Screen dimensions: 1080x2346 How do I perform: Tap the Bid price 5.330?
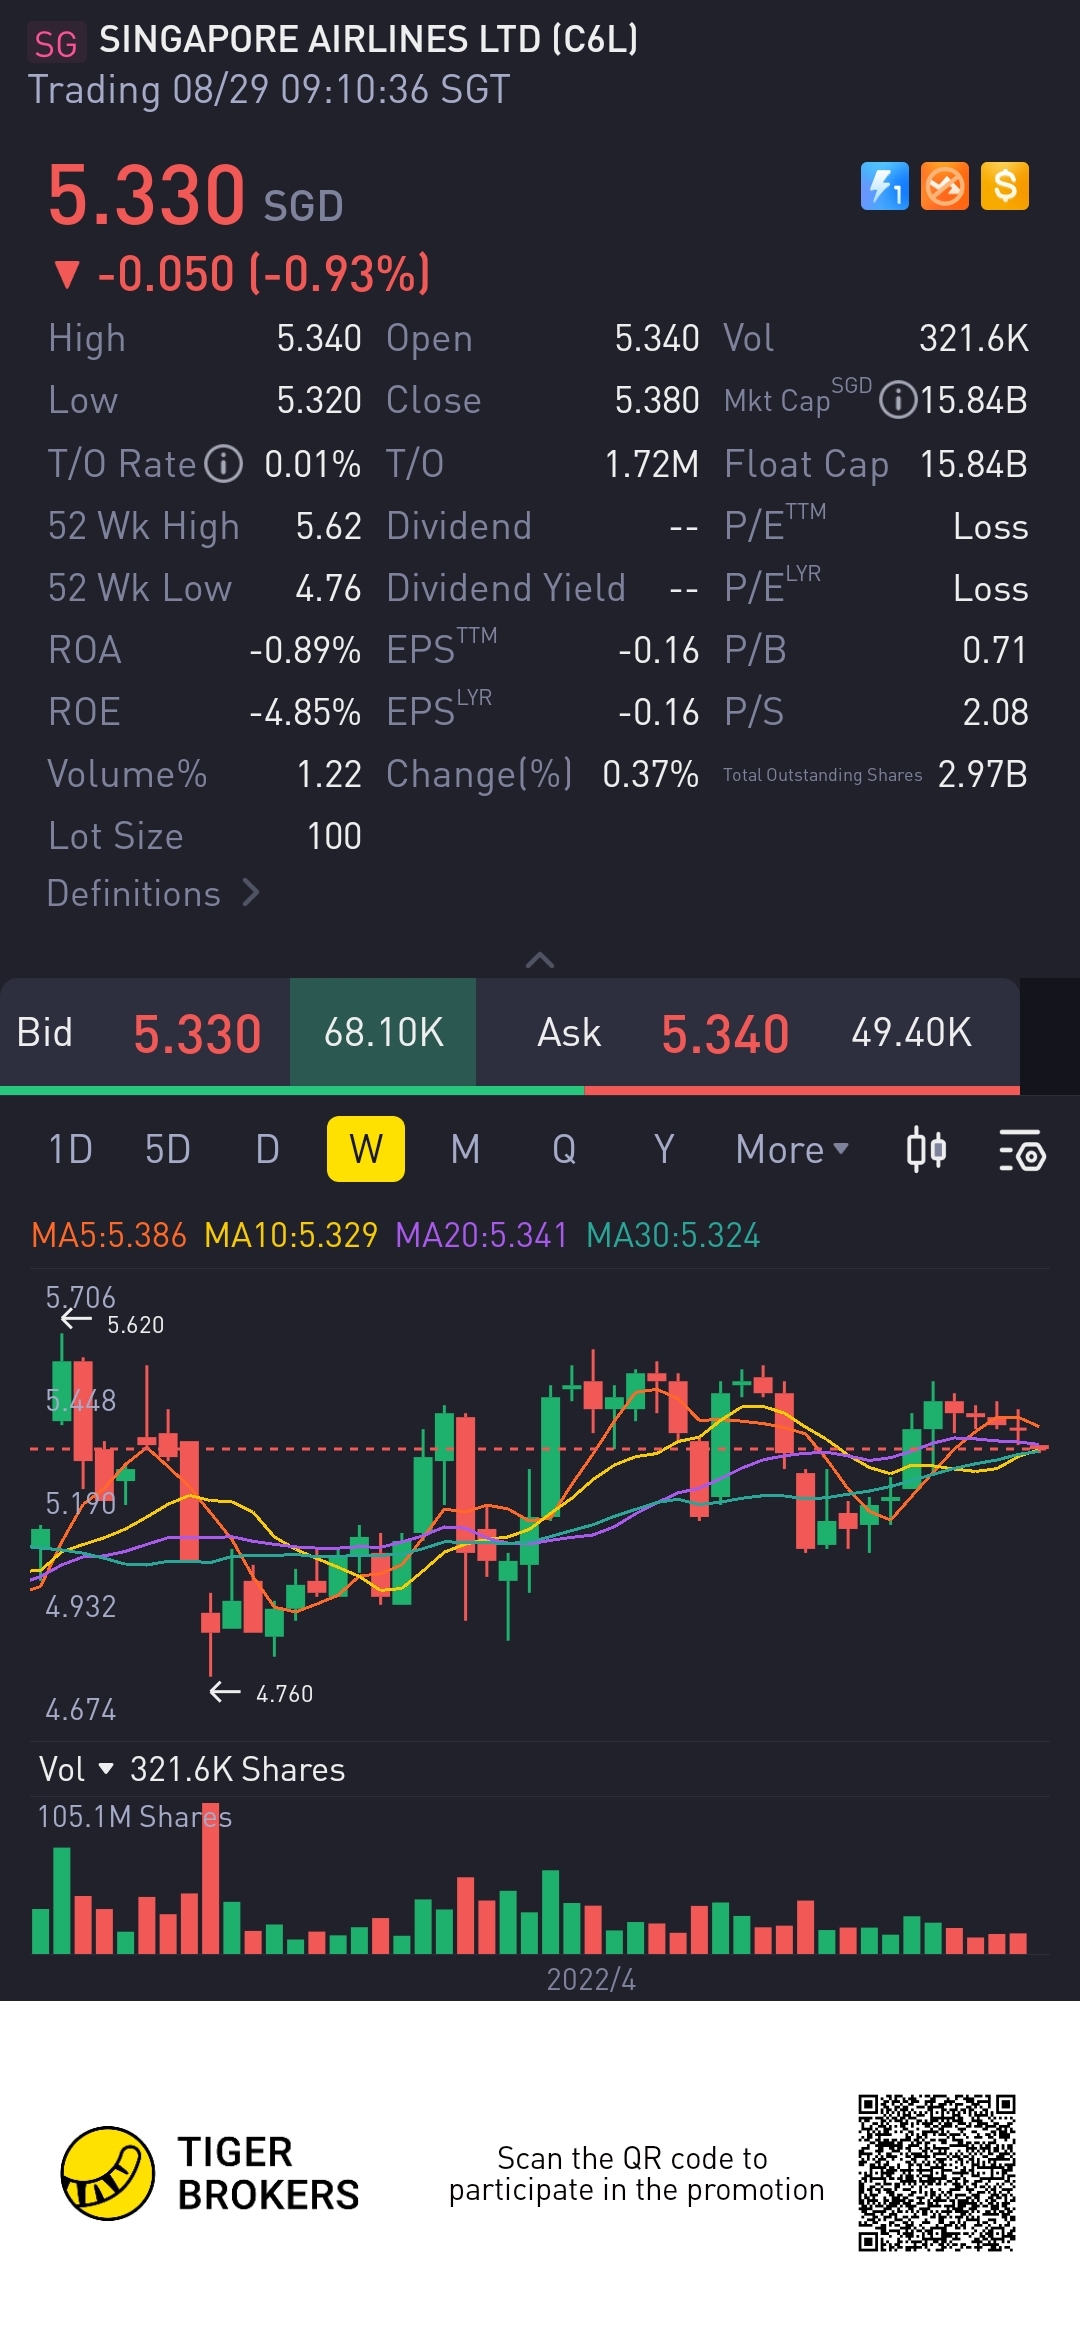coord(197,1033)
